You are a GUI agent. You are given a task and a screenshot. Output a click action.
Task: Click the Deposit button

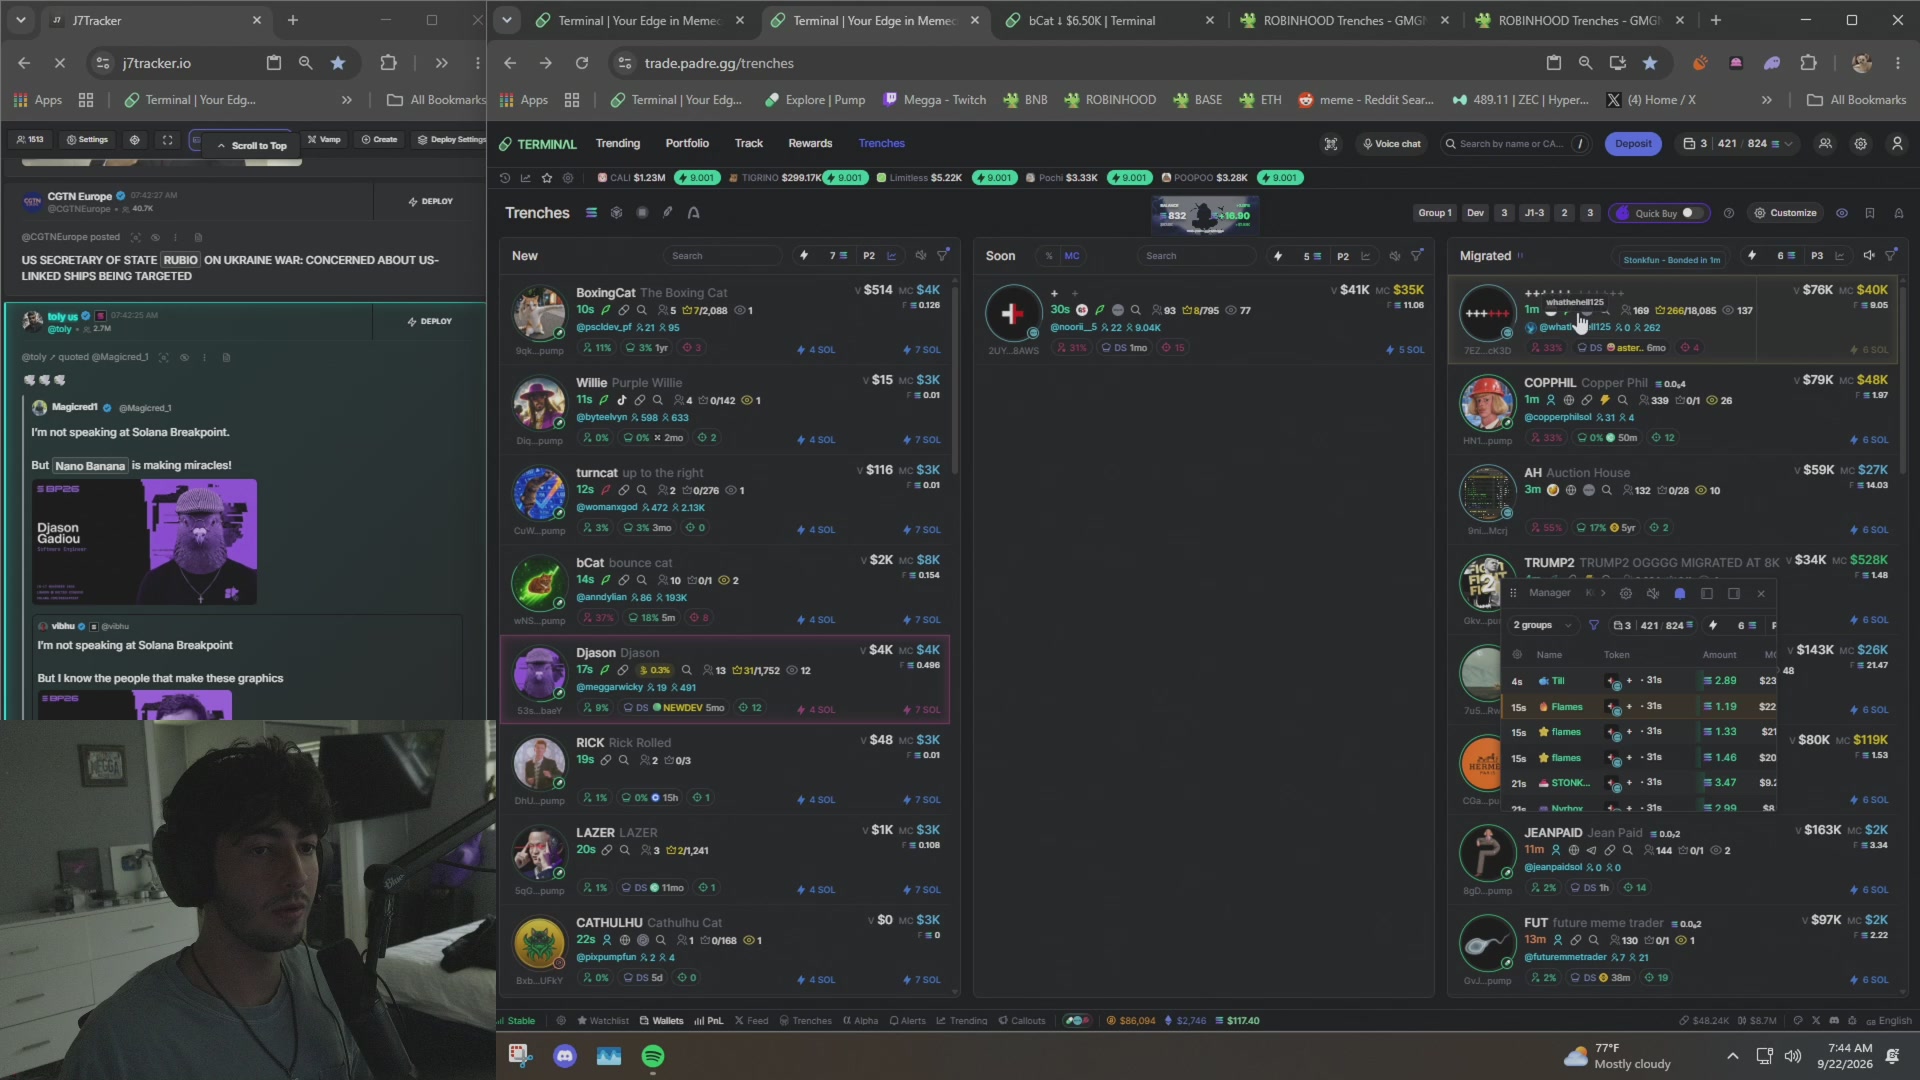pos(1633,144)
